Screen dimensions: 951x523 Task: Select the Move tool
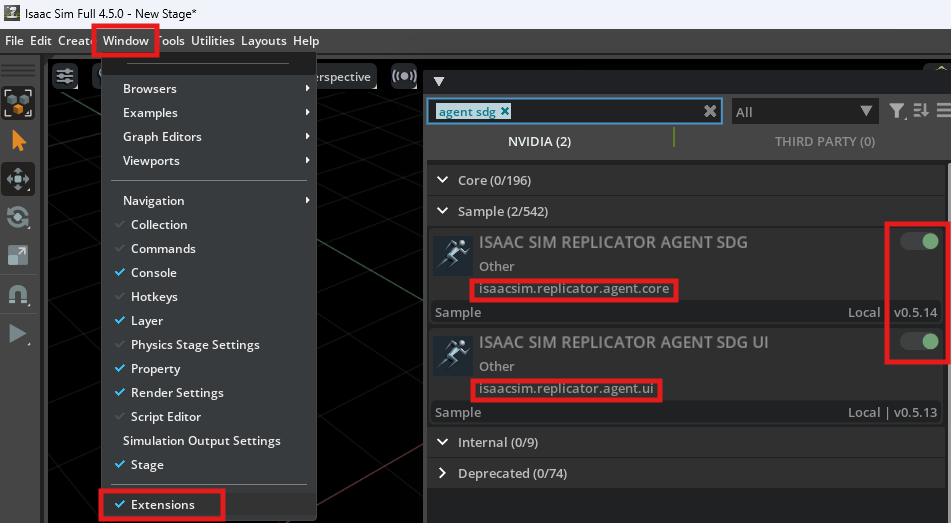(18, 179)
